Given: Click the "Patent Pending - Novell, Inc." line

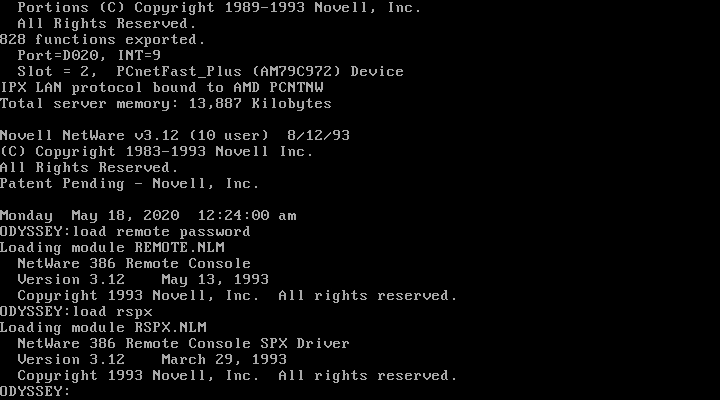Looking at the screenshot, I should pyautogui.click(x=130, y=183).
